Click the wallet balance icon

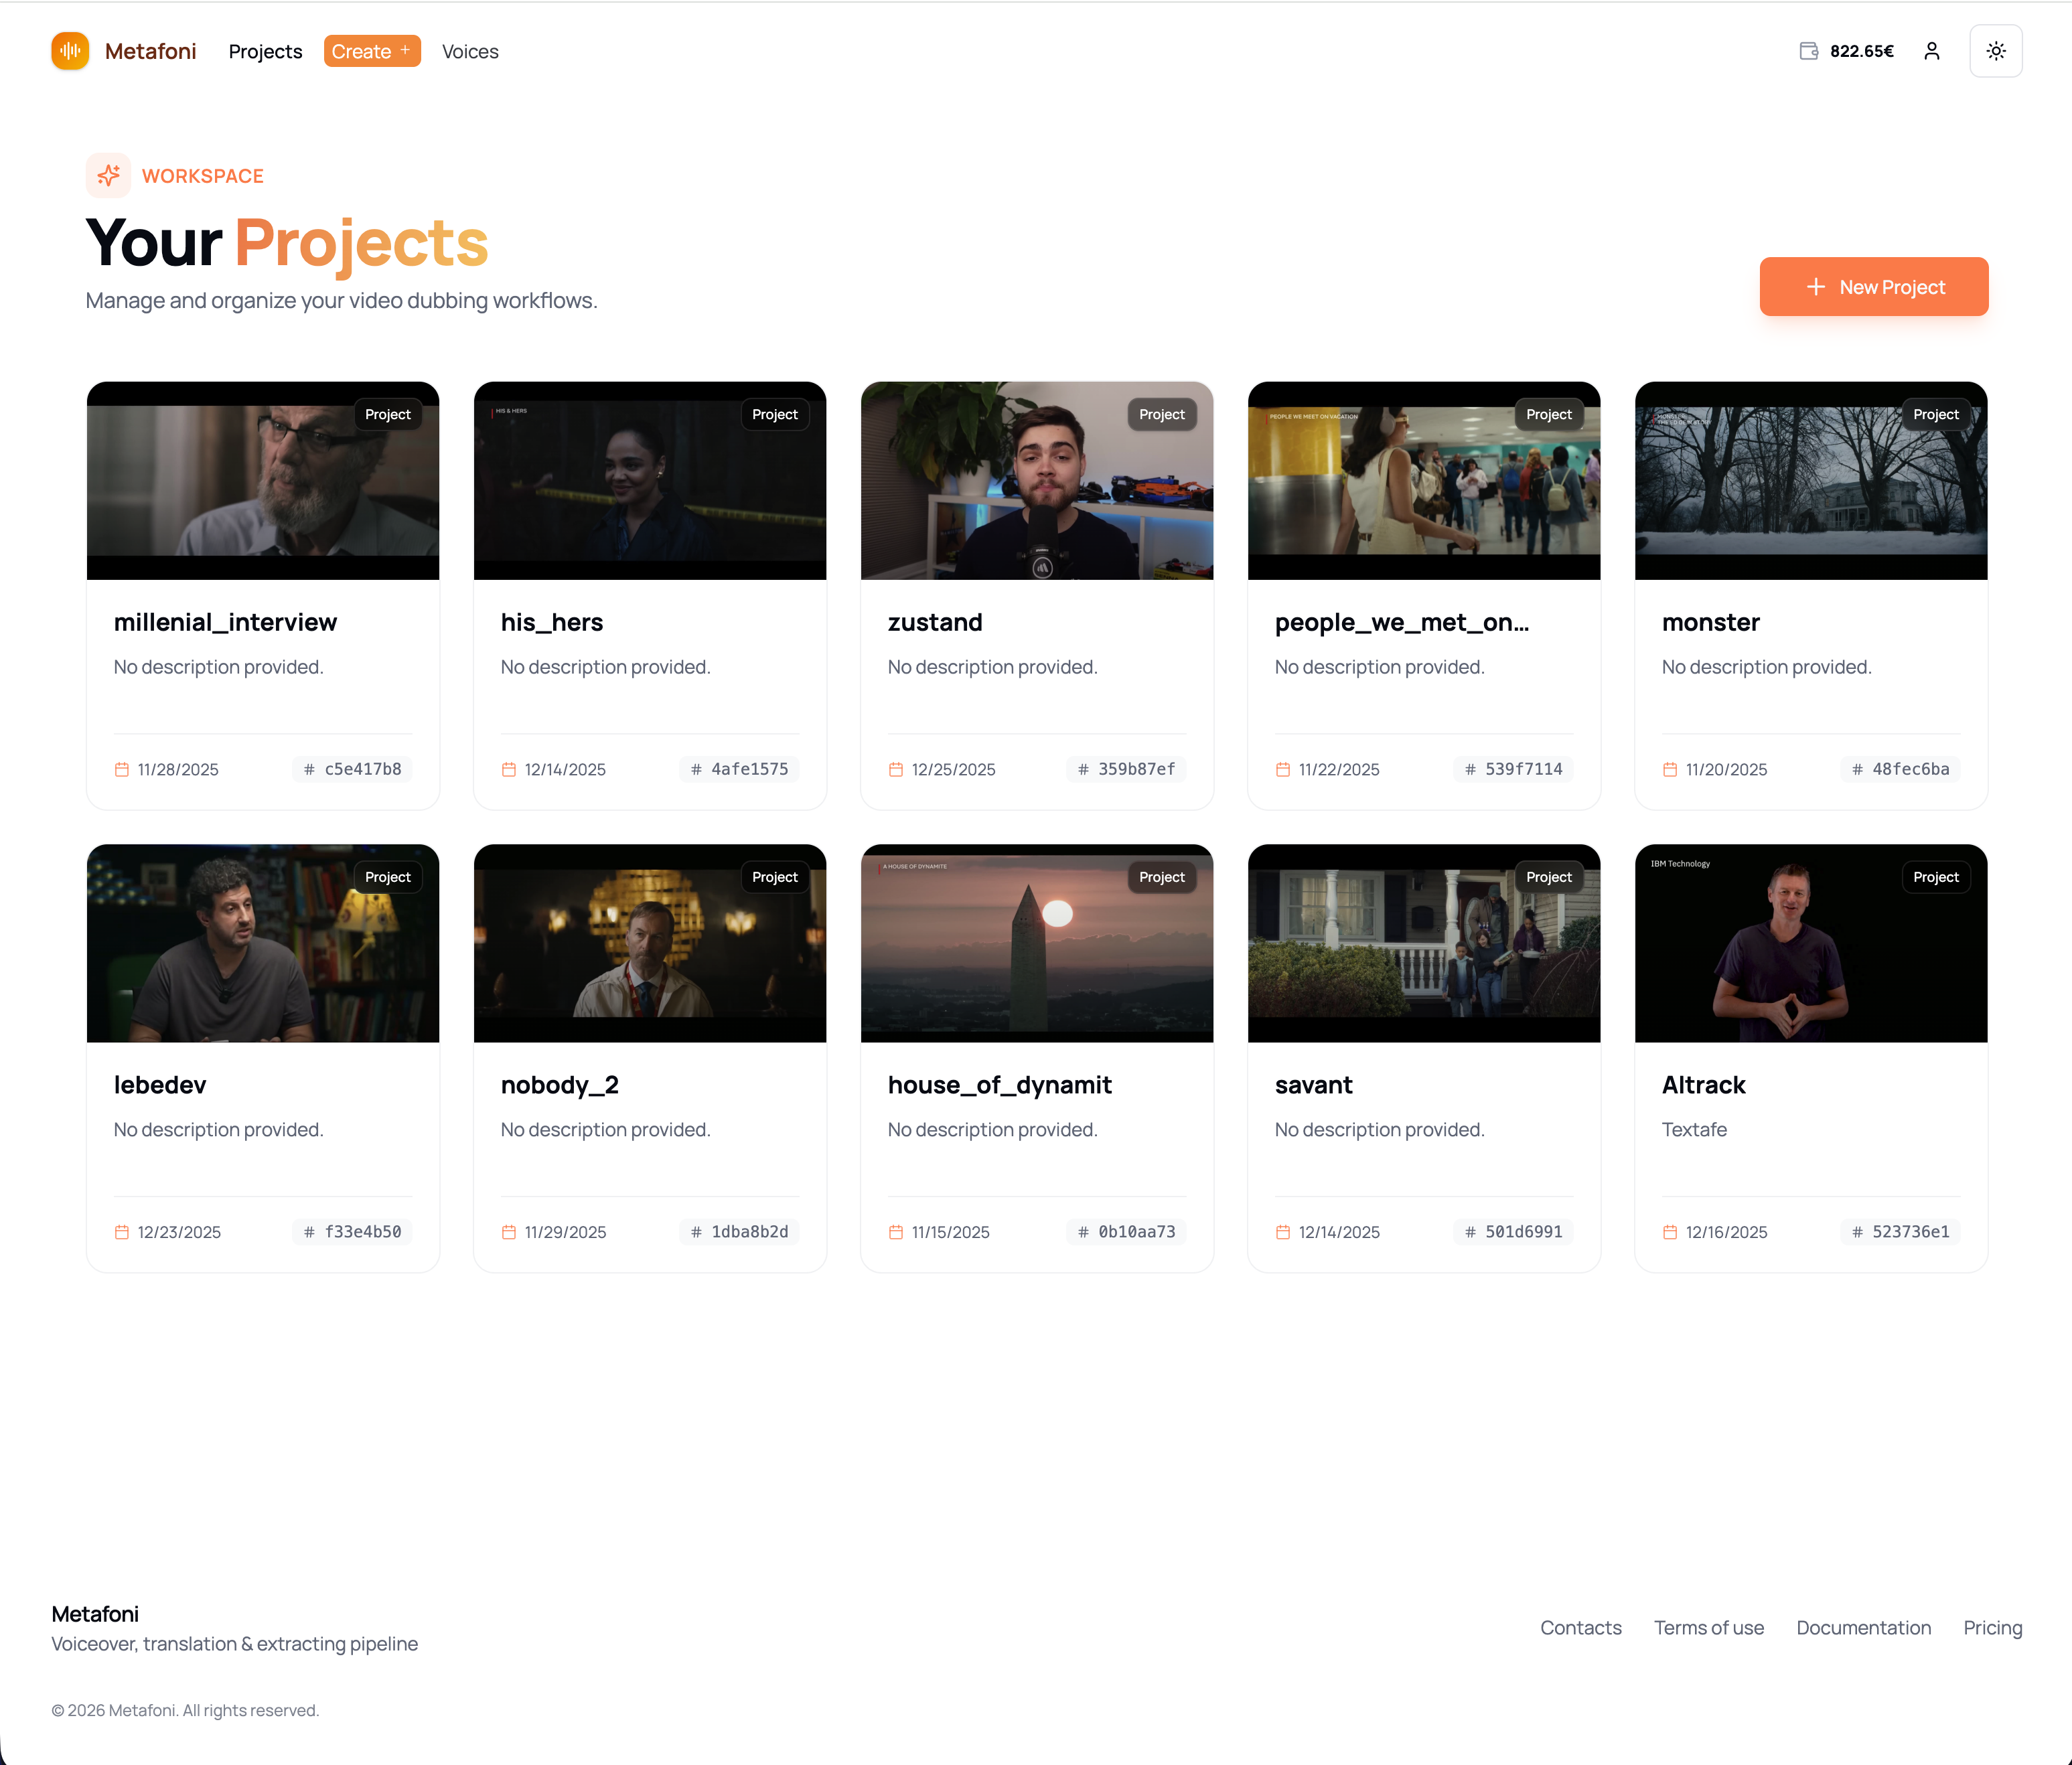point(1808,51)
